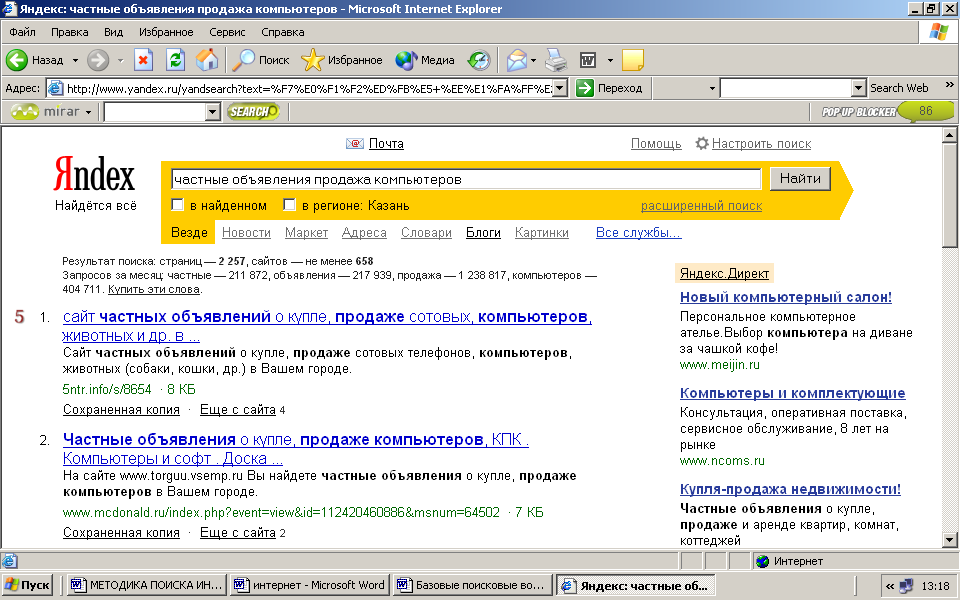The height and width of the screenshot is (600, 960).
Task: Edit with Microsoft Word toolbar icon
Action: pyautogui.click(x=588, y=60)
